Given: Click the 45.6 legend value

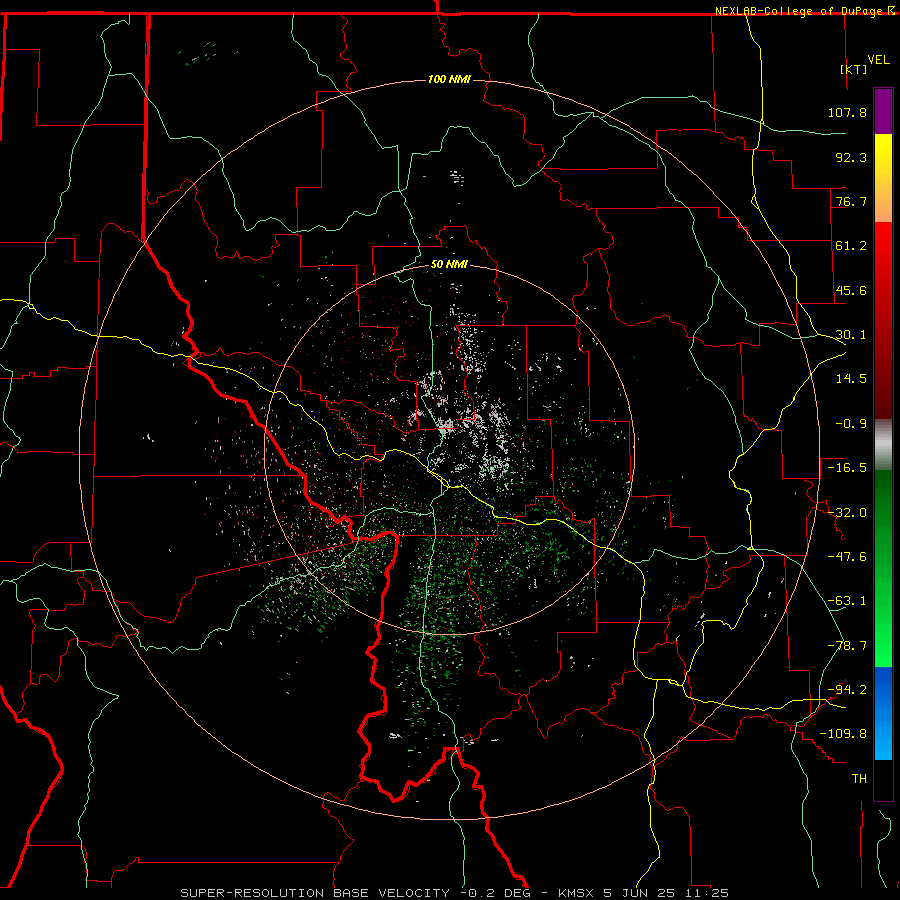Looking at the screenshot, I should pos(851,290).
